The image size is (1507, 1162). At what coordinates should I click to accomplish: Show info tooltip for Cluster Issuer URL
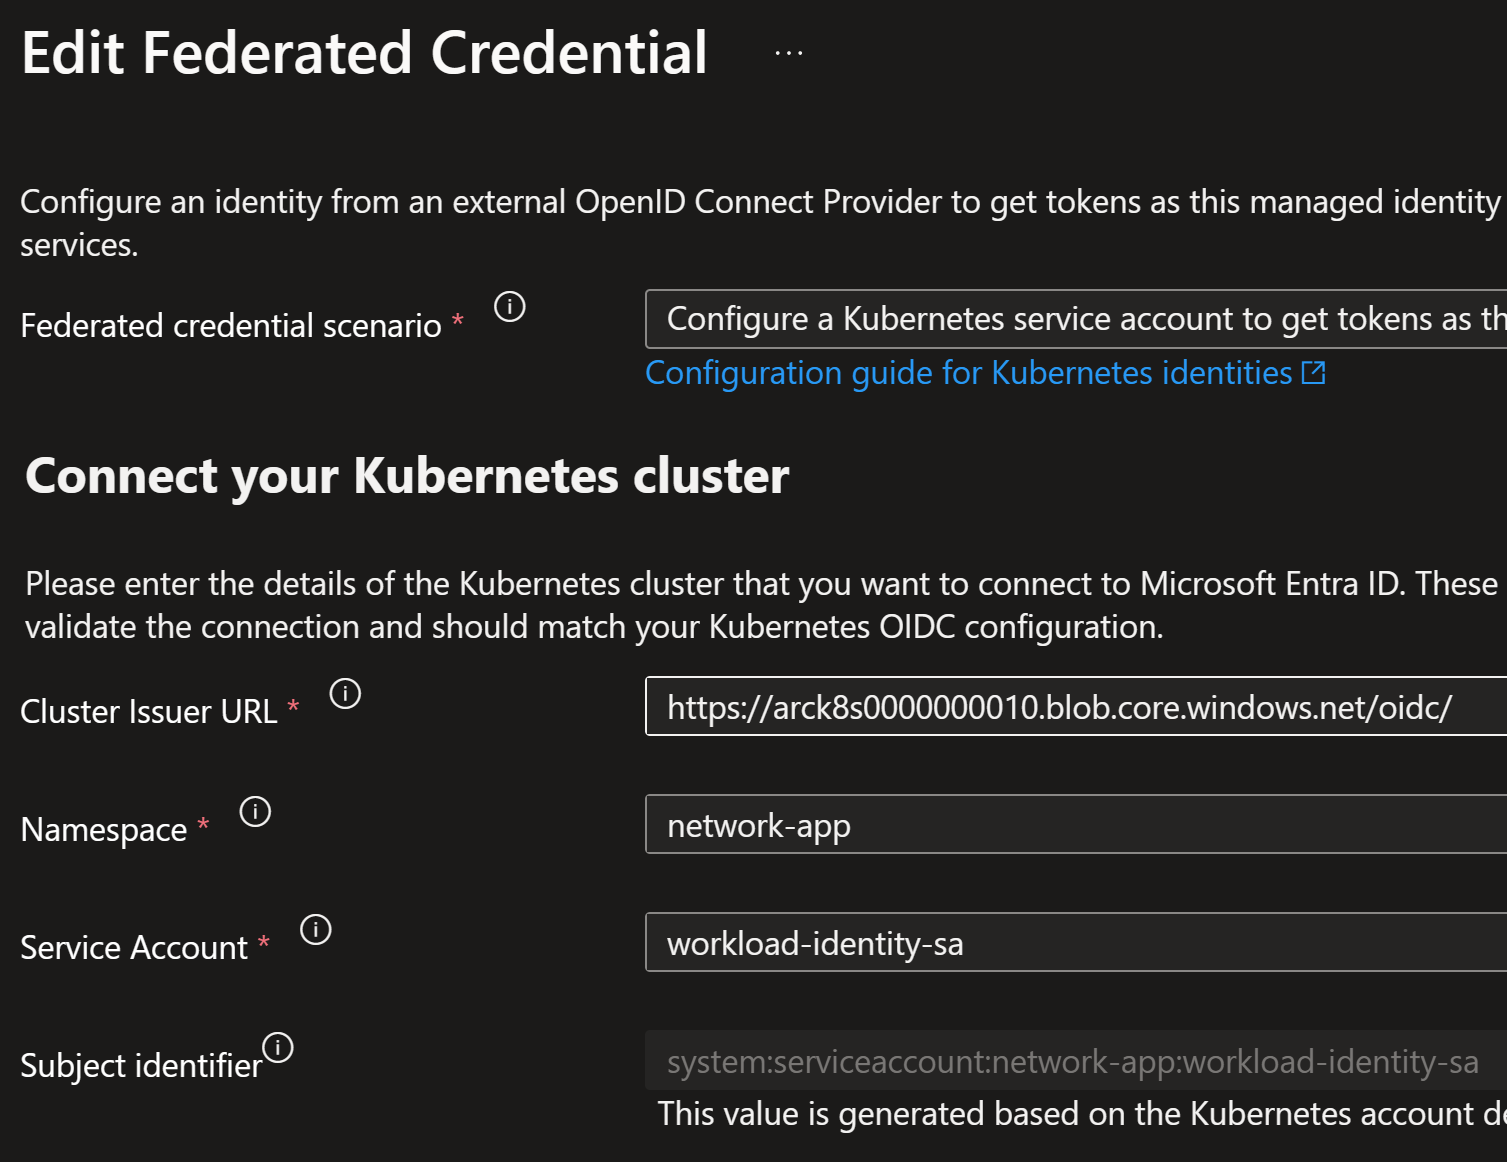pyautogui.click(x=345, y=693)
